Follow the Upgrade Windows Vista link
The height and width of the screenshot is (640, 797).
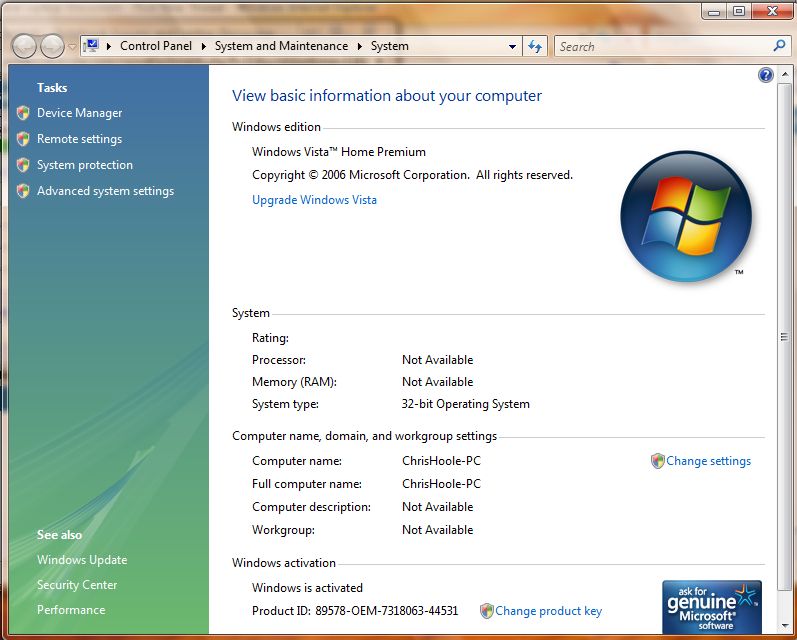[314, 200]
